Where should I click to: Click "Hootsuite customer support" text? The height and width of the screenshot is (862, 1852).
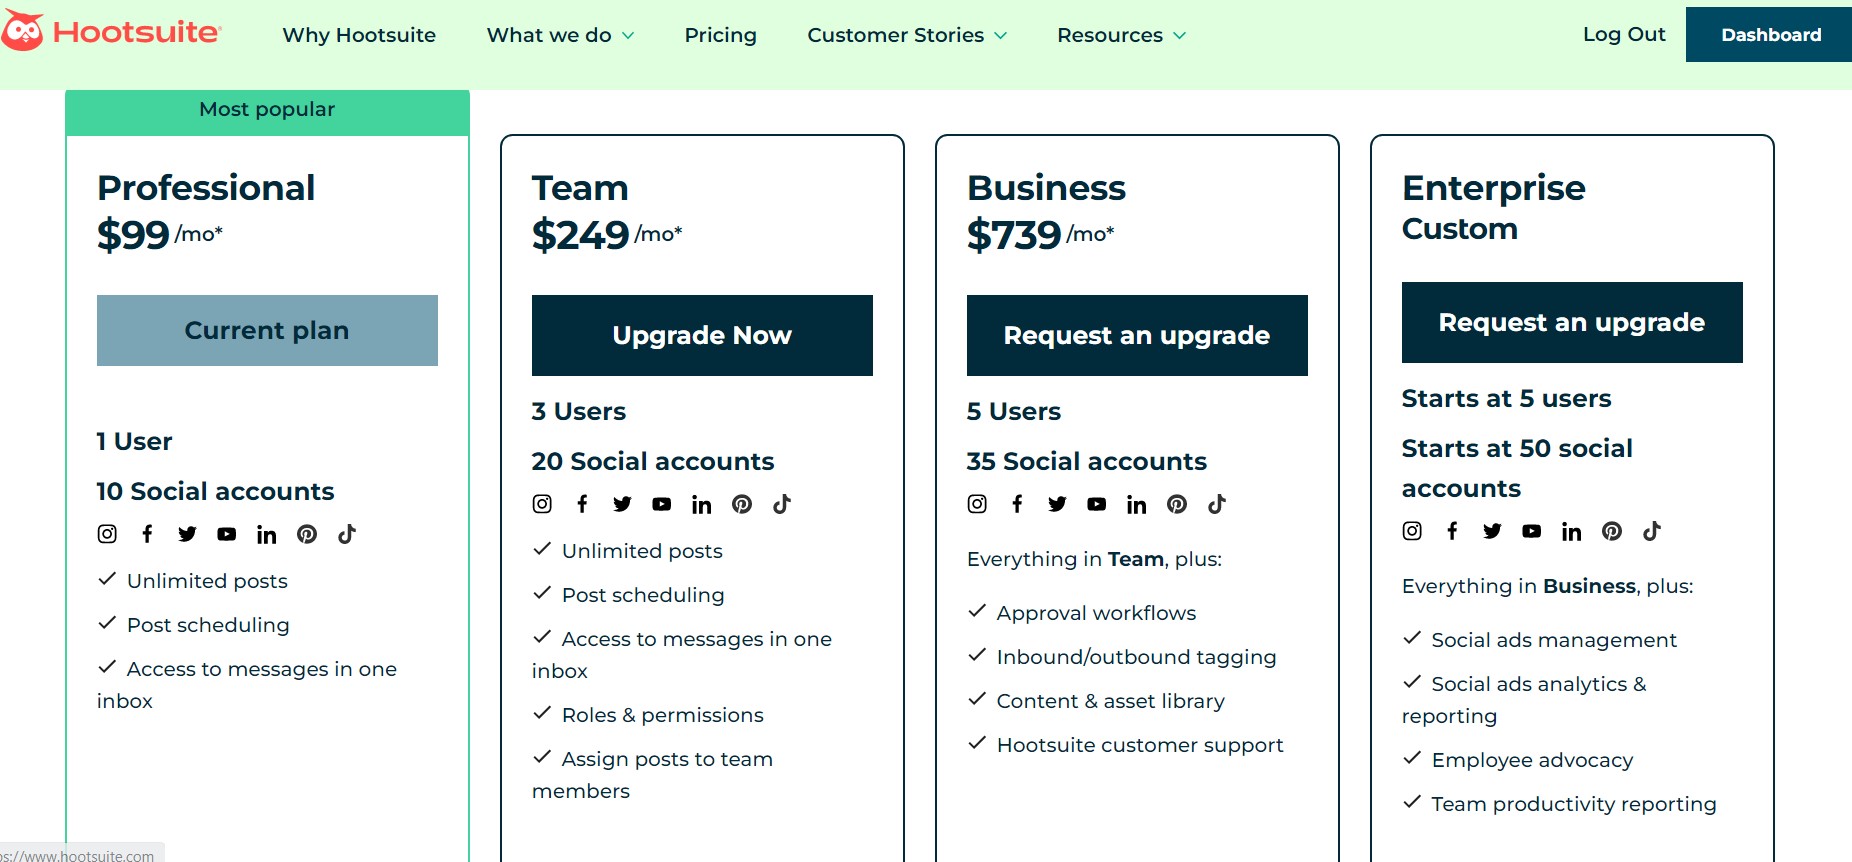pyautogui.click(x=1140, y=745)
